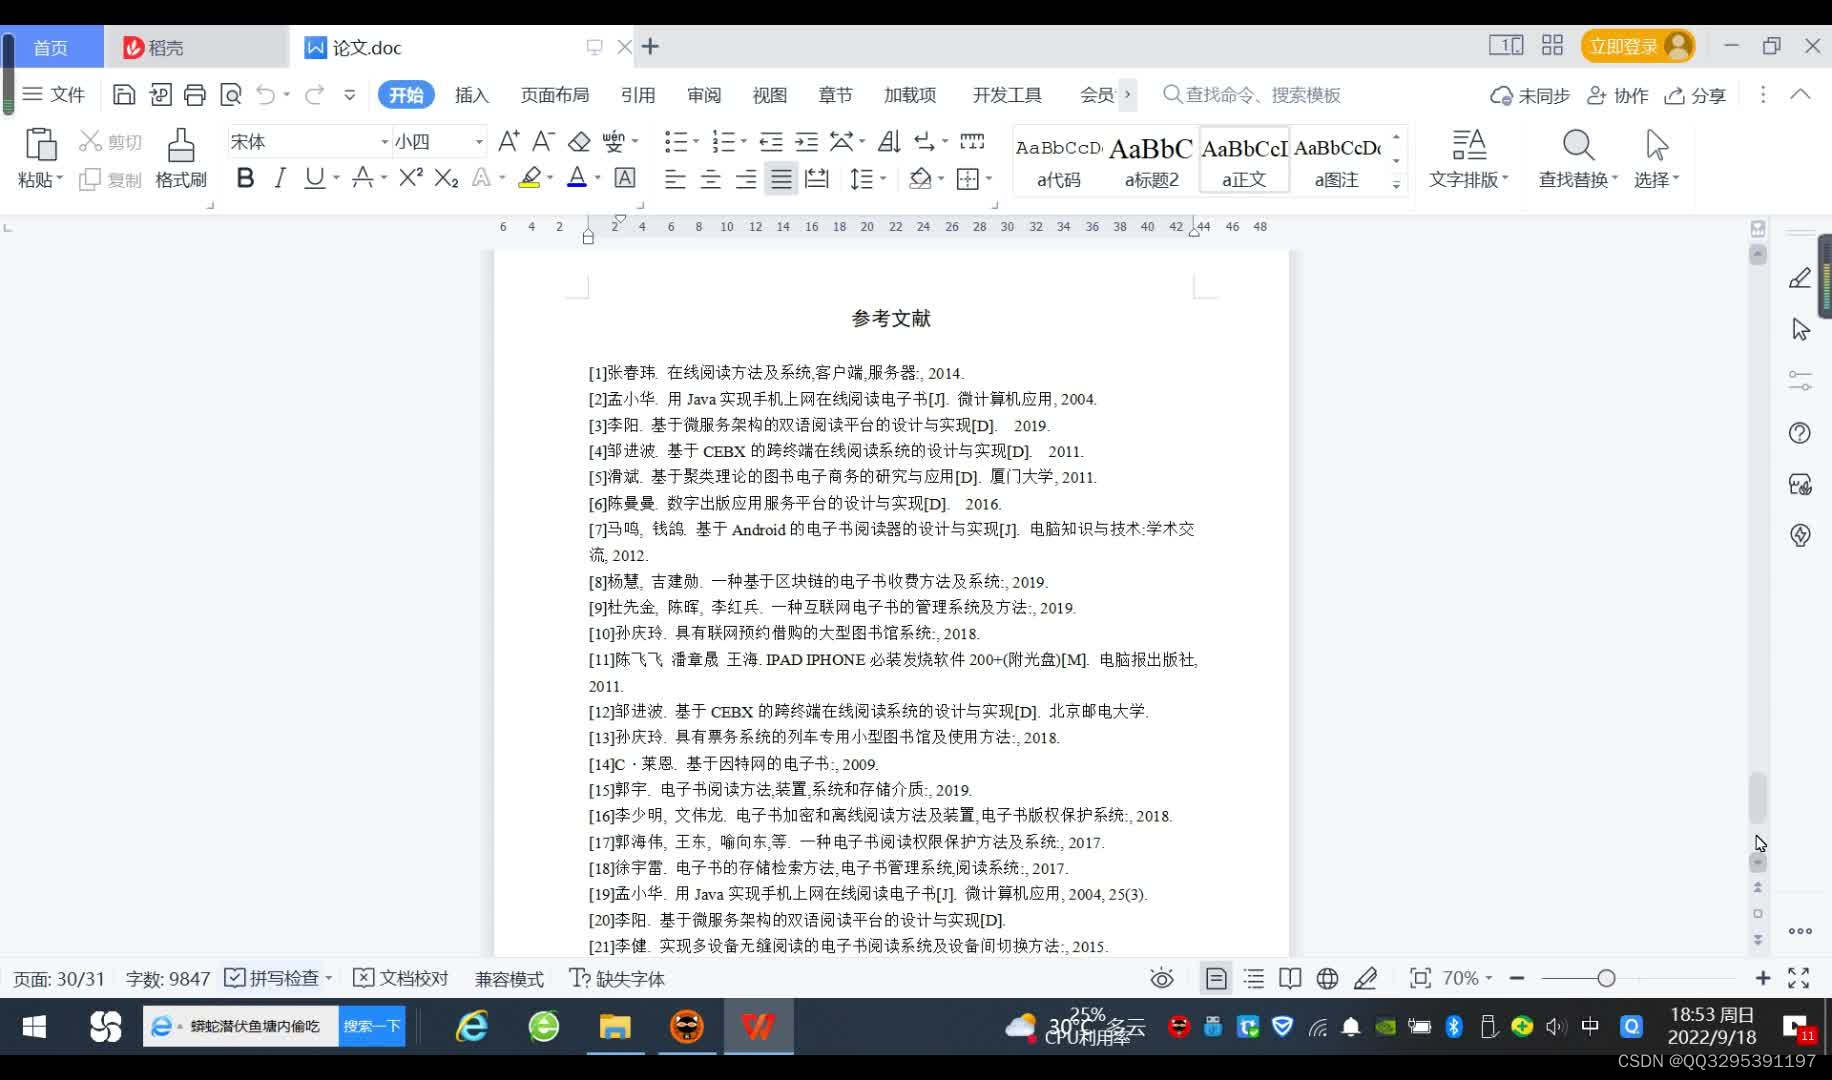Expand the styles gallery arrow
The image size is (1832, 1080).
tap(1396, 185)
